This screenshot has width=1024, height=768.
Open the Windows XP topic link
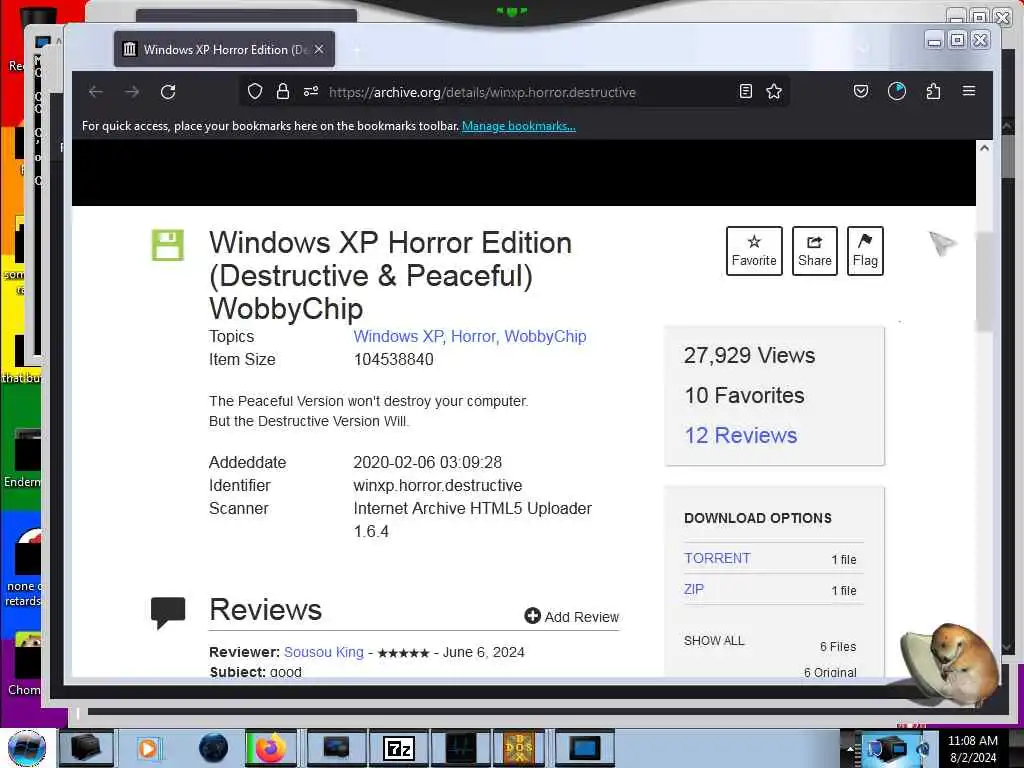[398, 336]
